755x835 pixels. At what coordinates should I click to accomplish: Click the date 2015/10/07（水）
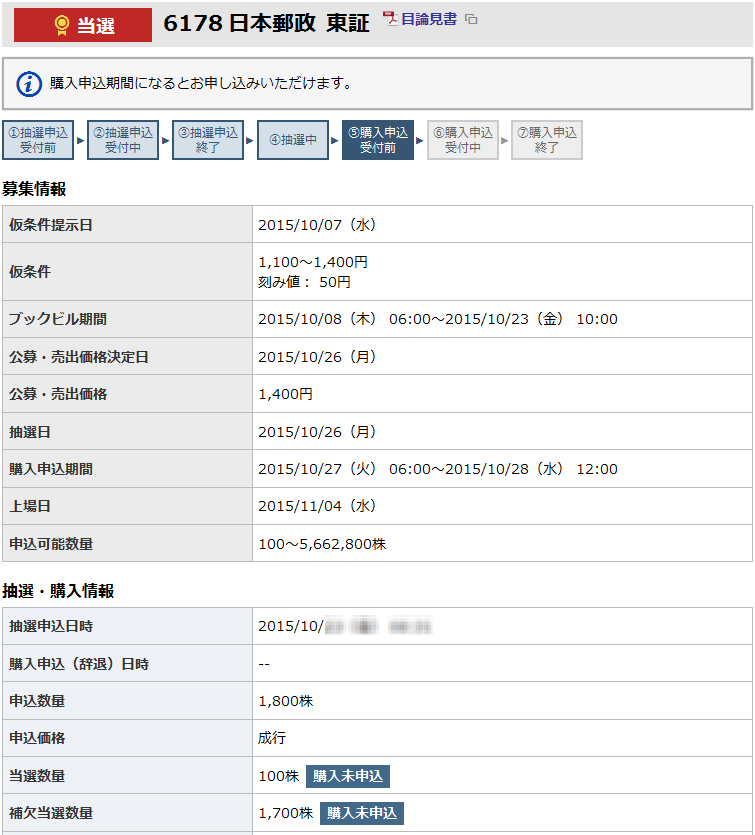pos(318,225)
